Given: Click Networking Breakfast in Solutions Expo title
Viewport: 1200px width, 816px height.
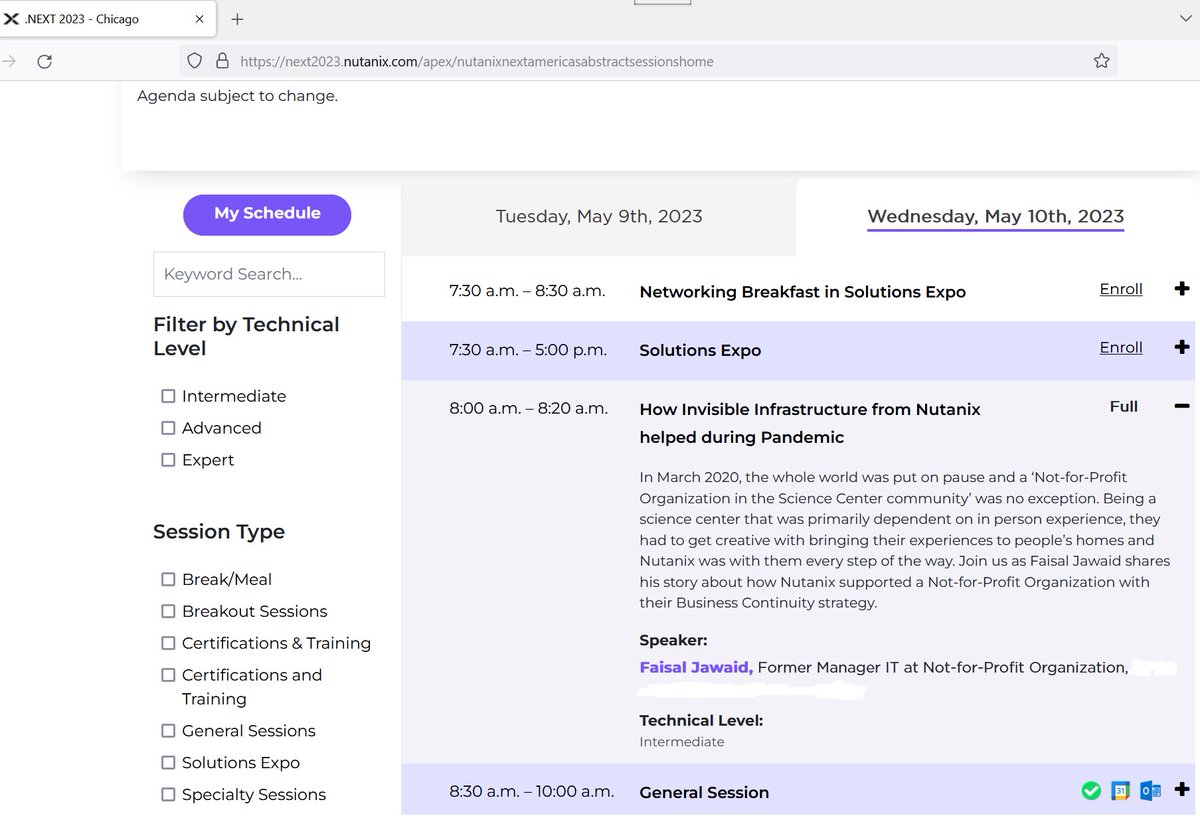Looking at the screenshot, I should [x=803, y=292].
